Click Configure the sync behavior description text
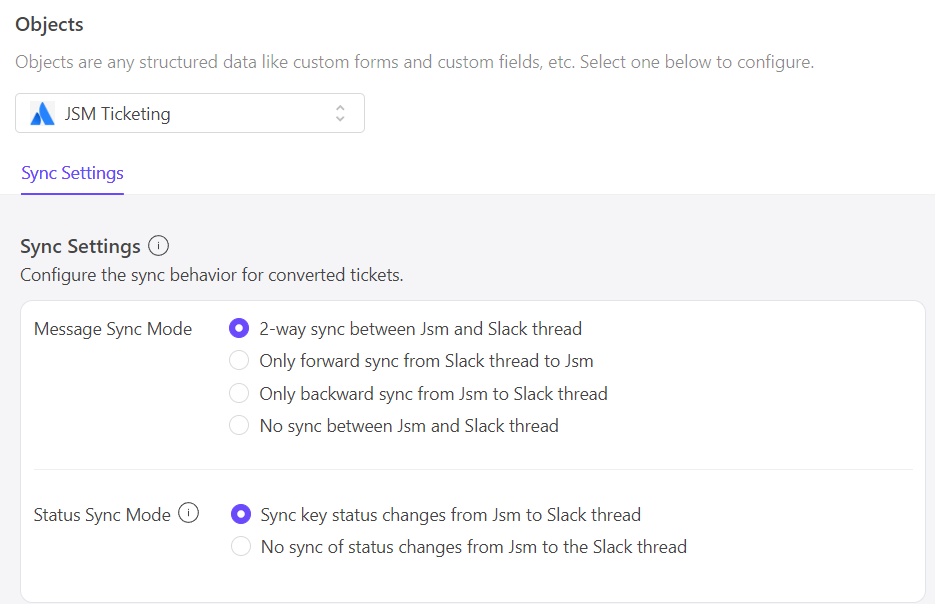 click(212, 275)
